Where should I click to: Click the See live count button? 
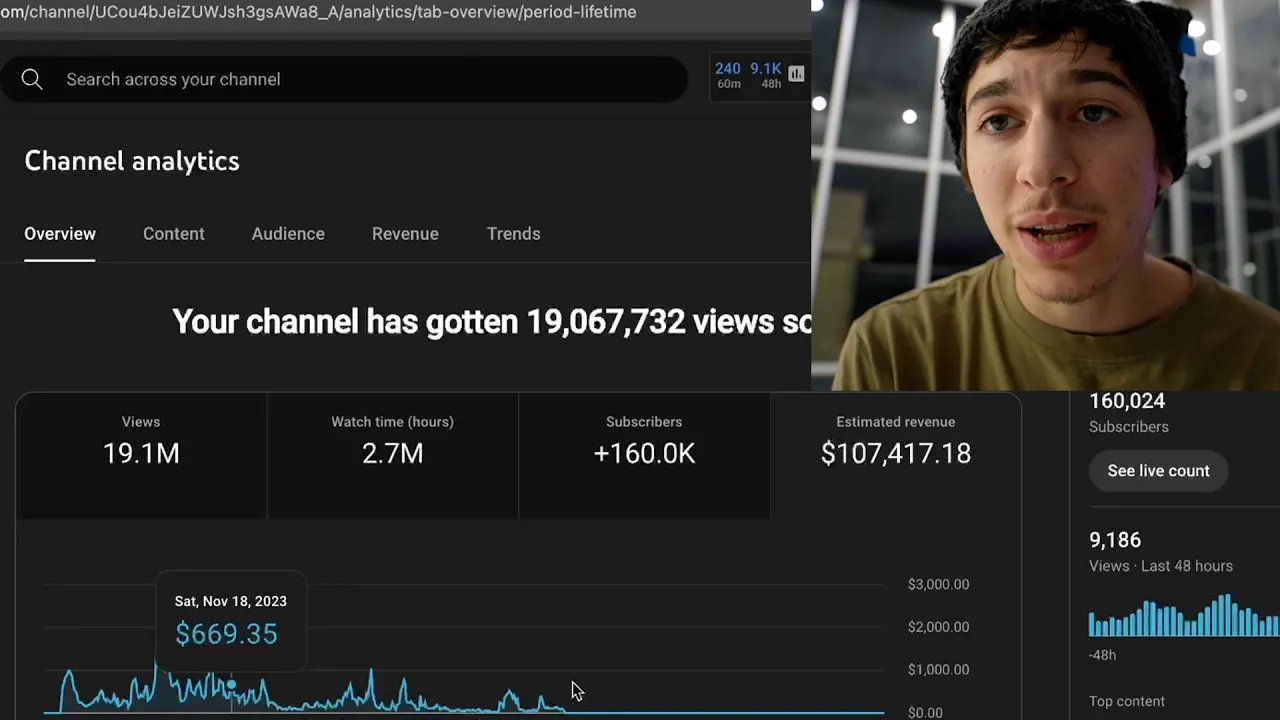[x=1158, y=471]
